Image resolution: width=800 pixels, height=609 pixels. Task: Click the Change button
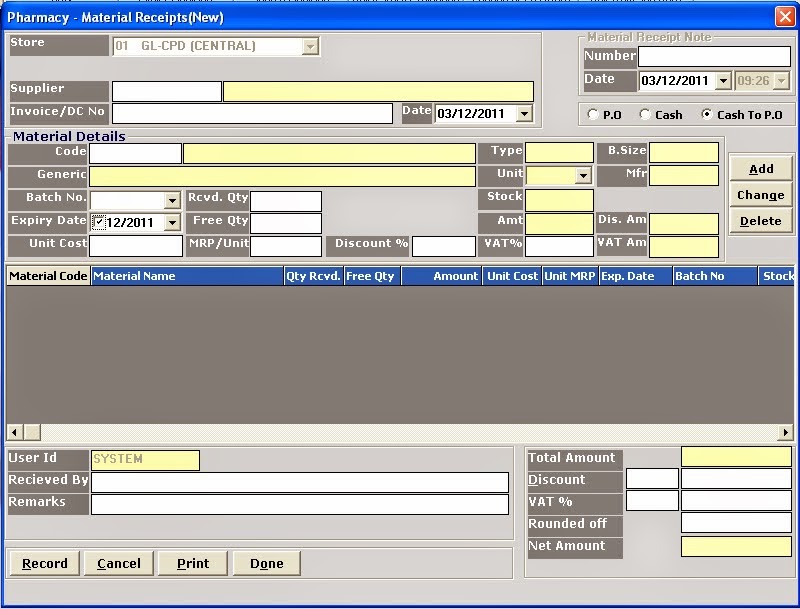(x=760, y=194)
